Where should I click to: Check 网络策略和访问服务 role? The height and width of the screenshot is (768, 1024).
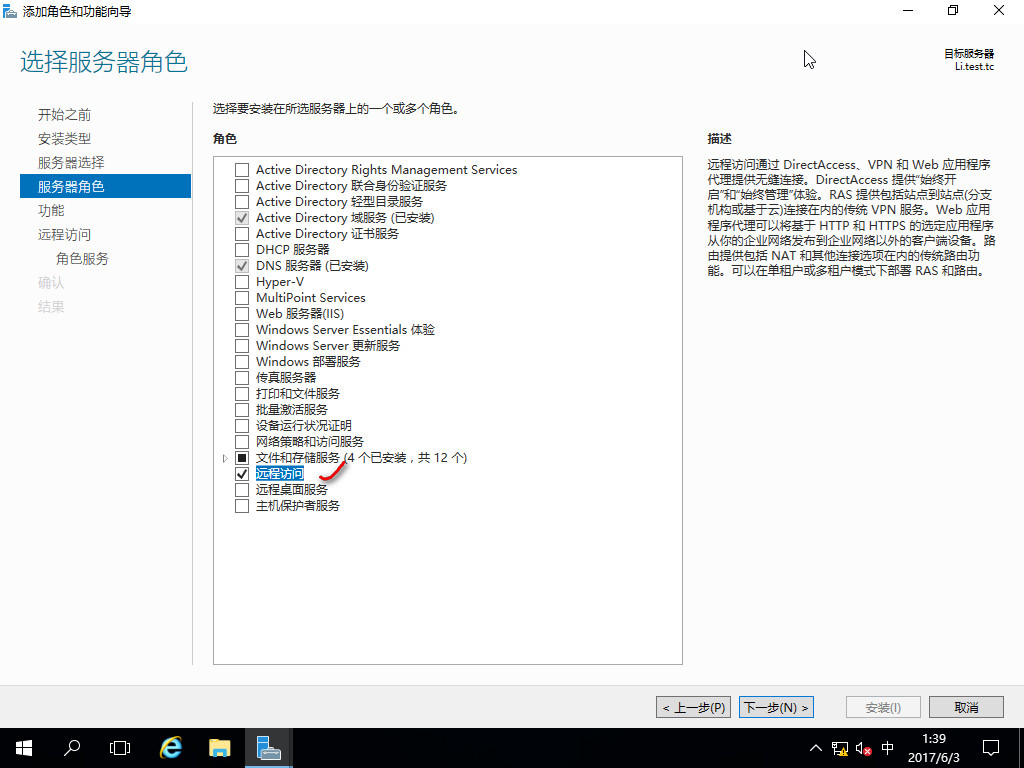[242, 442]
